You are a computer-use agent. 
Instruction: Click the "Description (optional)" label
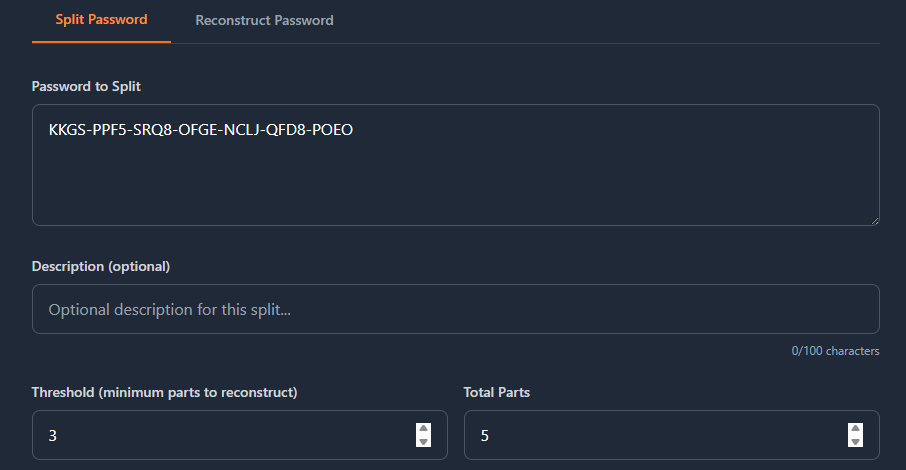point(101,266)
